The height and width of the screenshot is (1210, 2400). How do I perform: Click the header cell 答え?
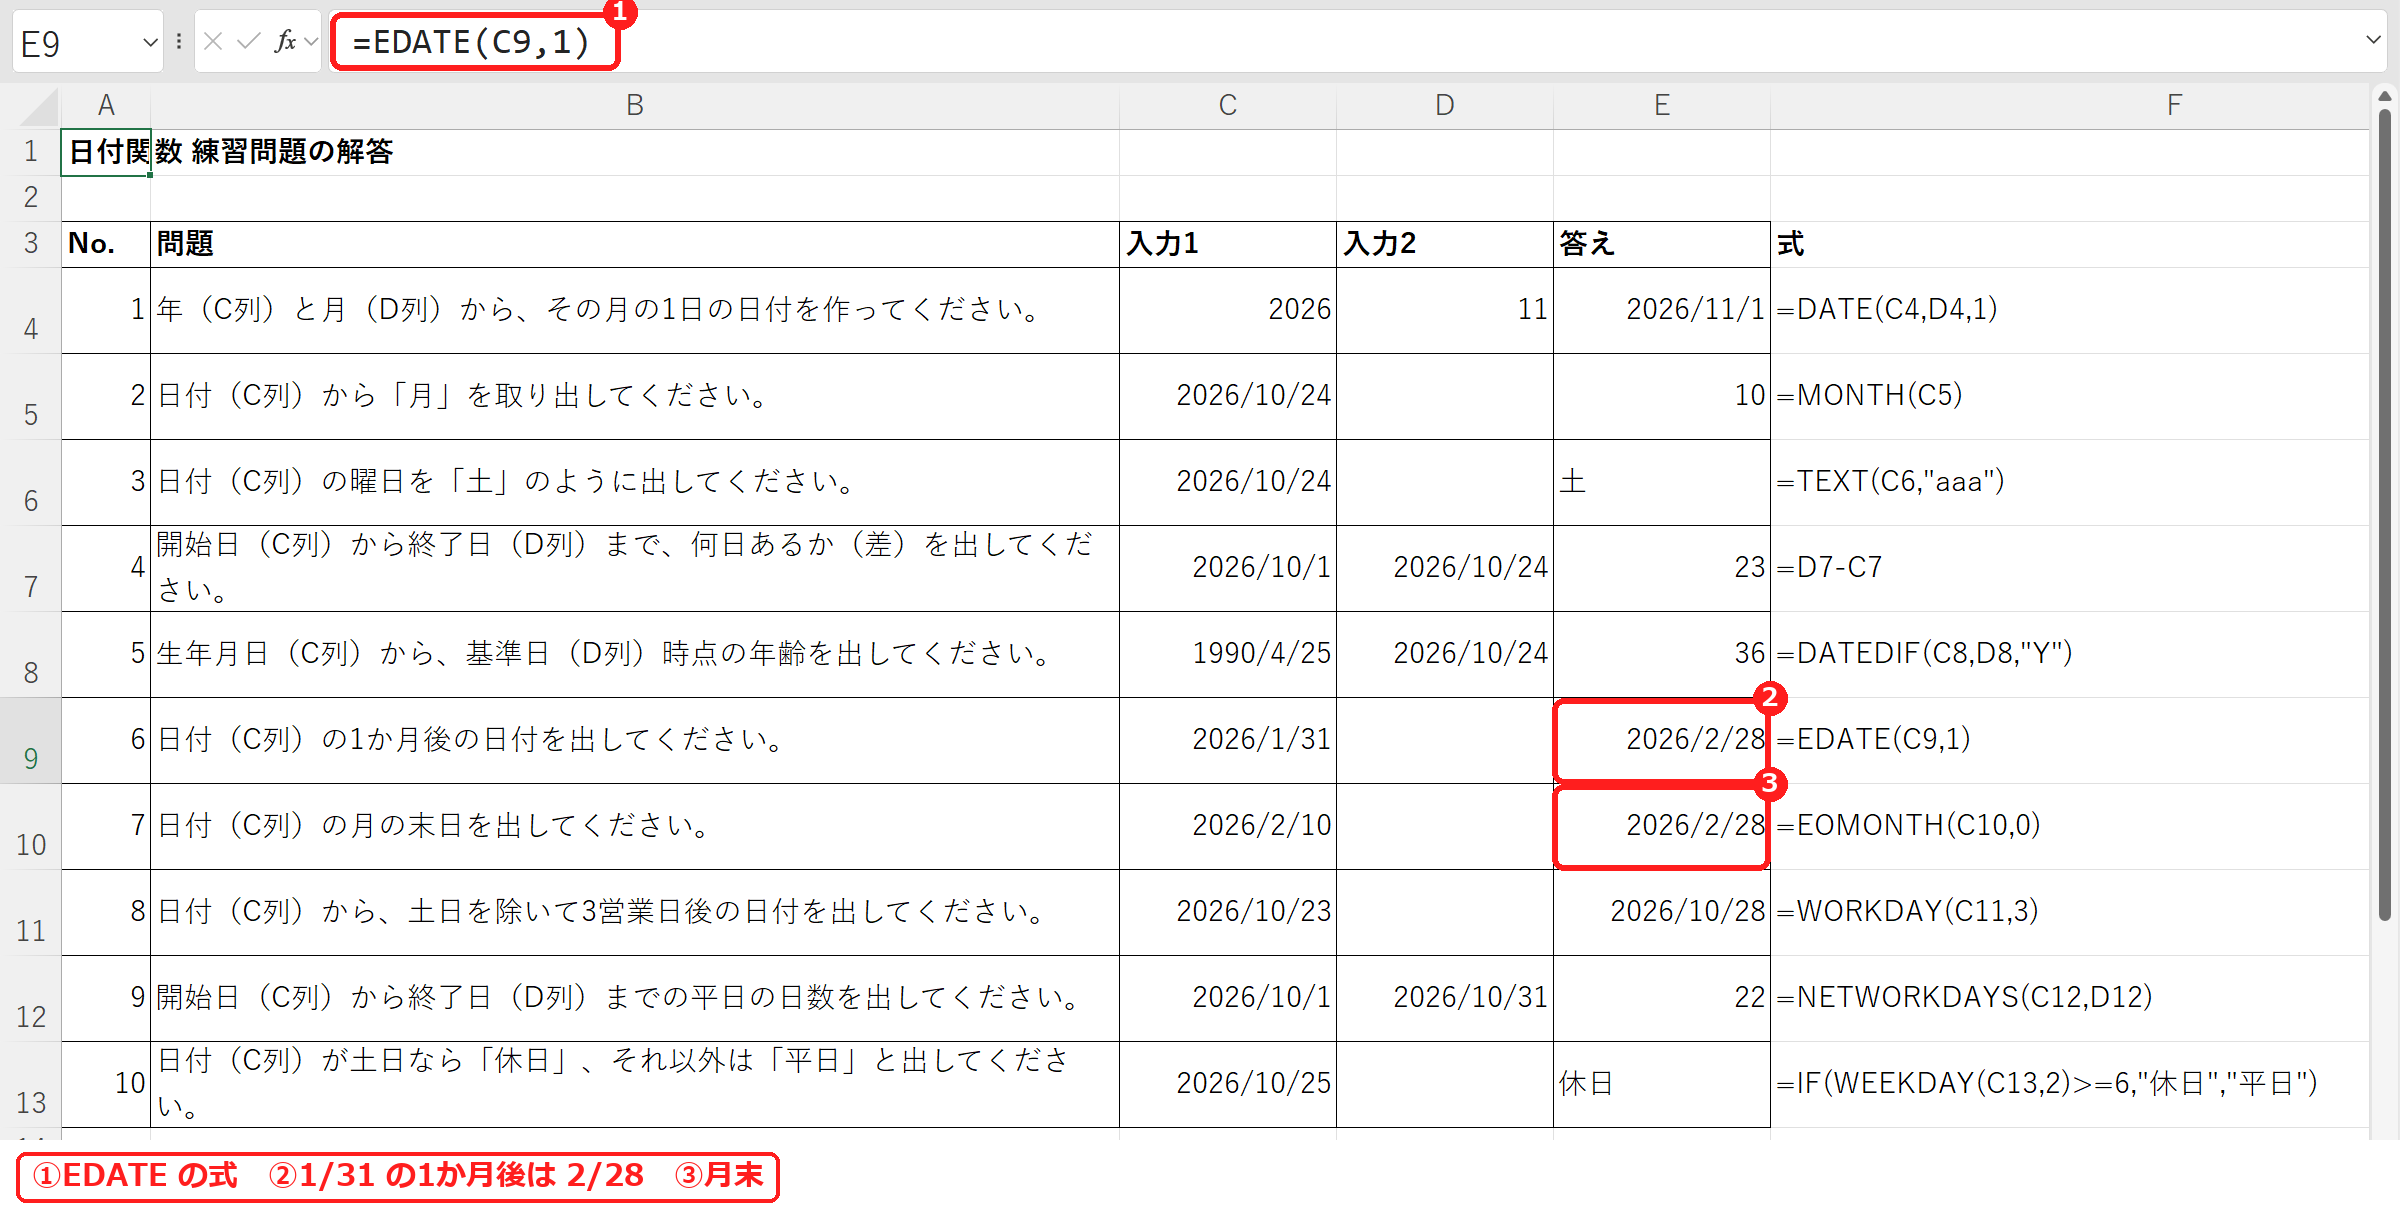coord(1662,244)
